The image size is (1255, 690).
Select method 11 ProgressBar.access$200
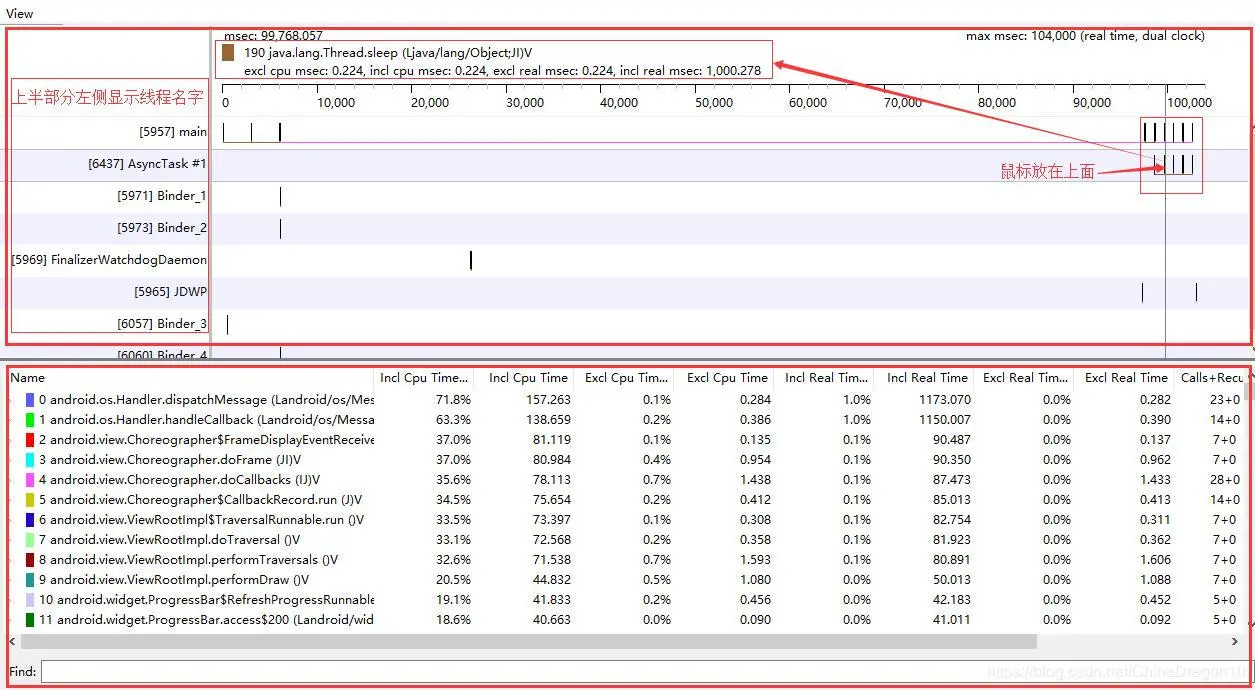pos(206,620)
